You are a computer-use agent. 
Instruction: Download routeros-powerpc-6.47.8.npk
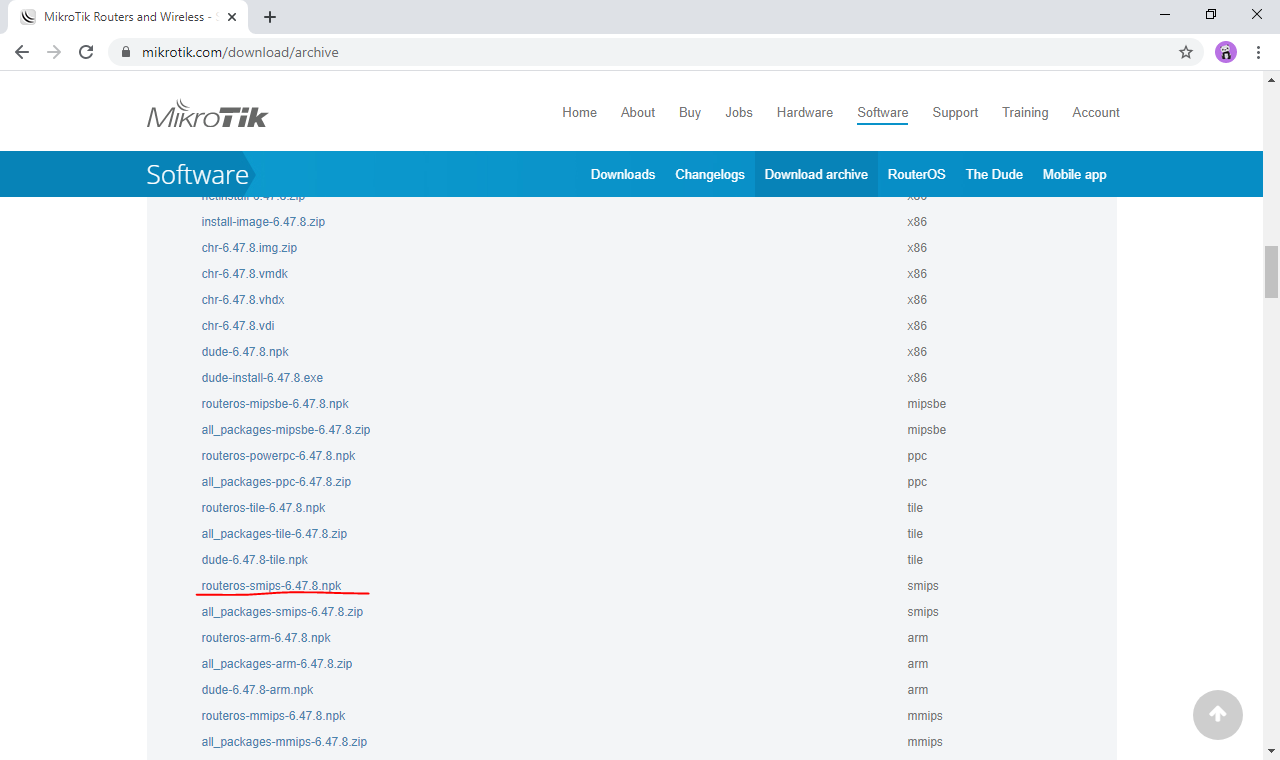point(278,456)
